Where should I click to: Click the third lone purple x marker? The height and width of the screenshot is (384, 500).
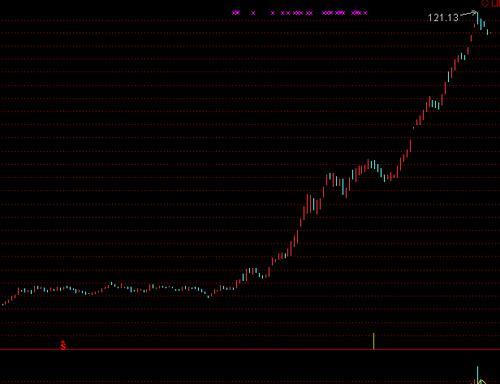pyautogui.click(x=273, y=13)
